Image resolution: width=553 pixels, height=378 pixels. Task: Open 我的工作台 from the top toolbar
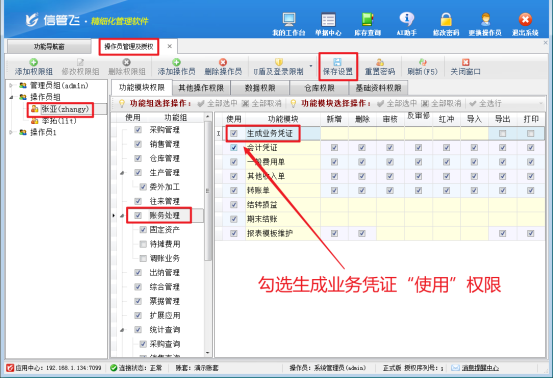pyautogui.click(x=288, y=24)
